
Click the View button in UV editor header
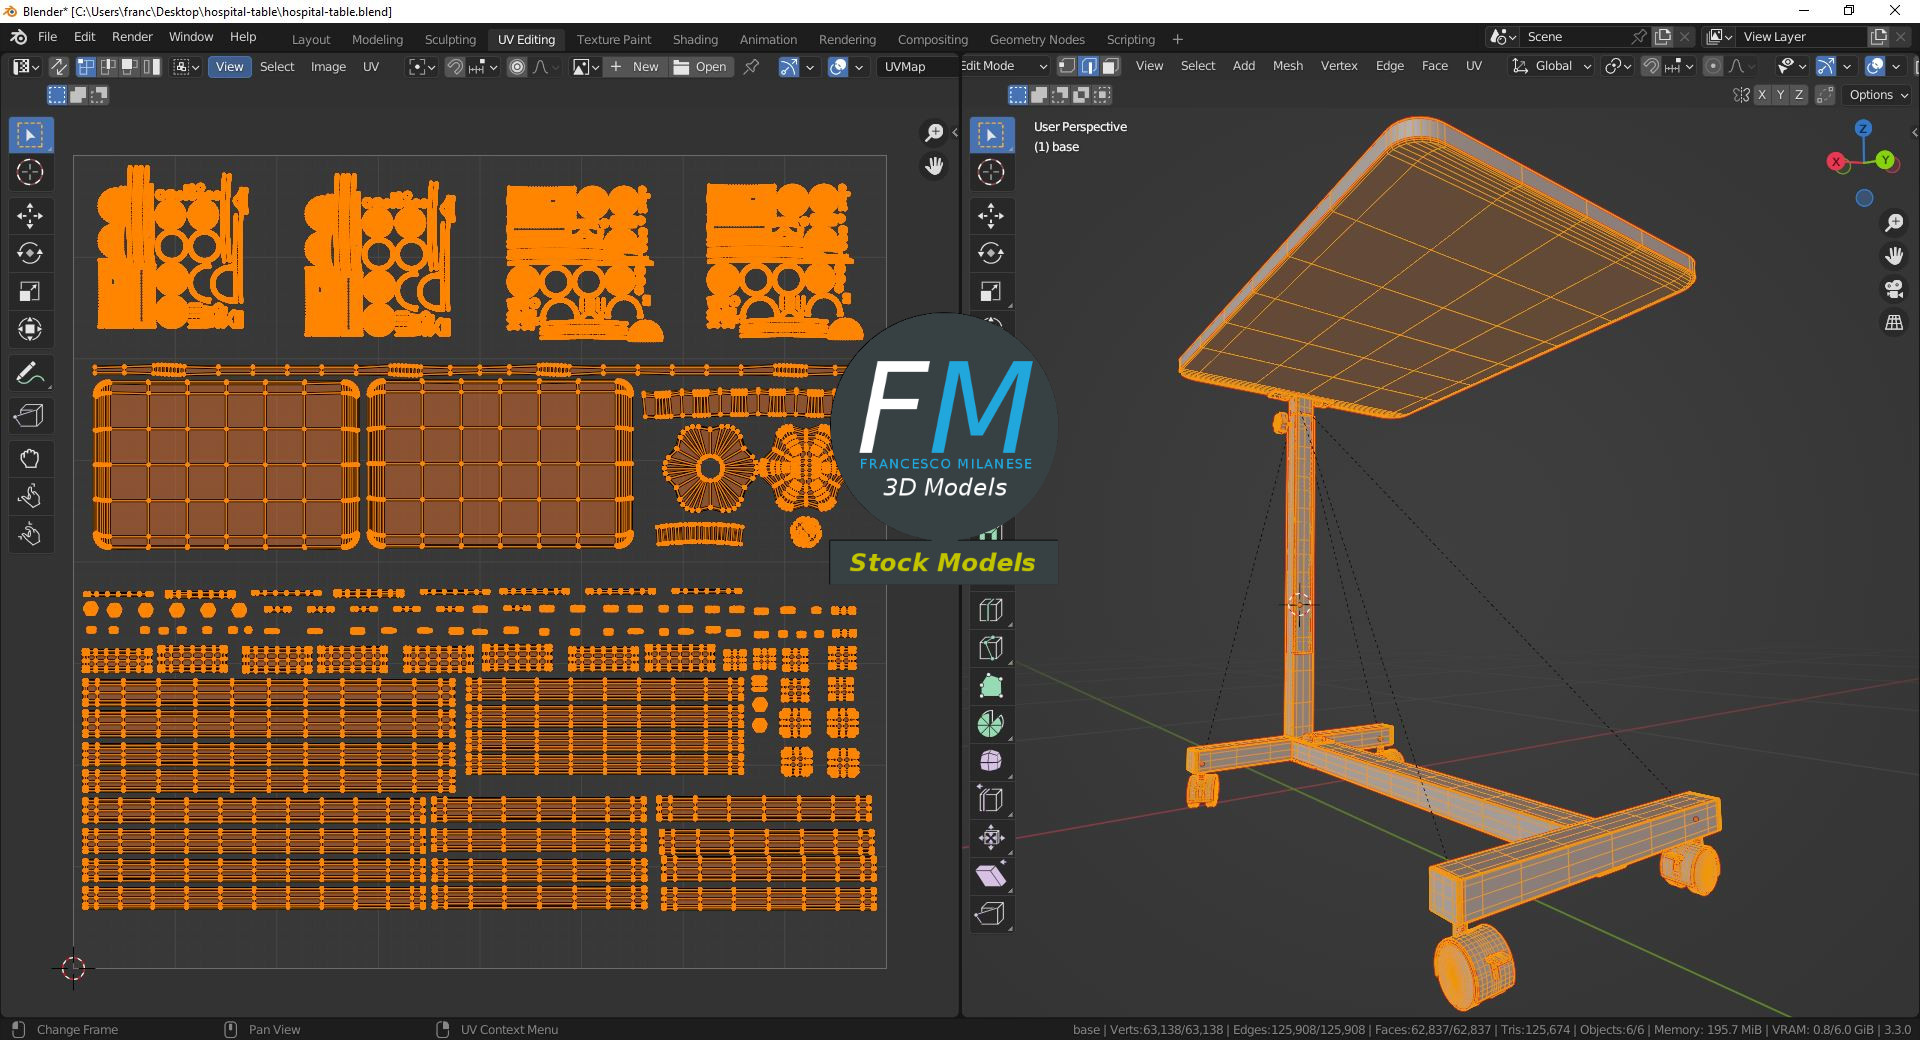point(229,67)
